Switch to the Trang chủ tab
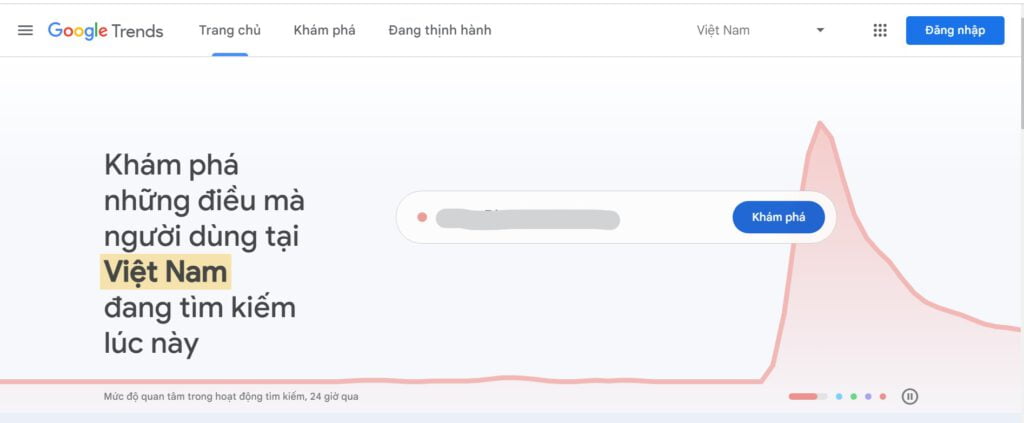 tap(230, 30)
